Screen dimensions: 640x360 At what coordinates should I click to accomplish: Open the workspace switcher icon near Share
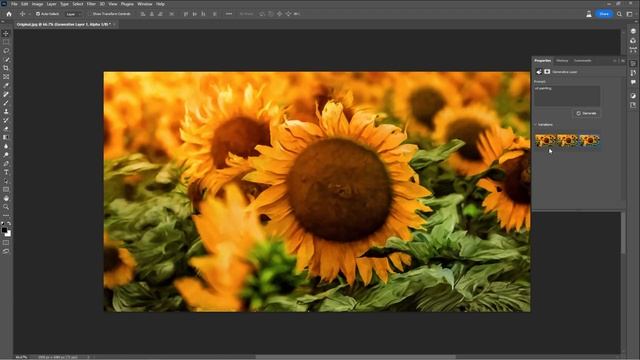(629, 14)
